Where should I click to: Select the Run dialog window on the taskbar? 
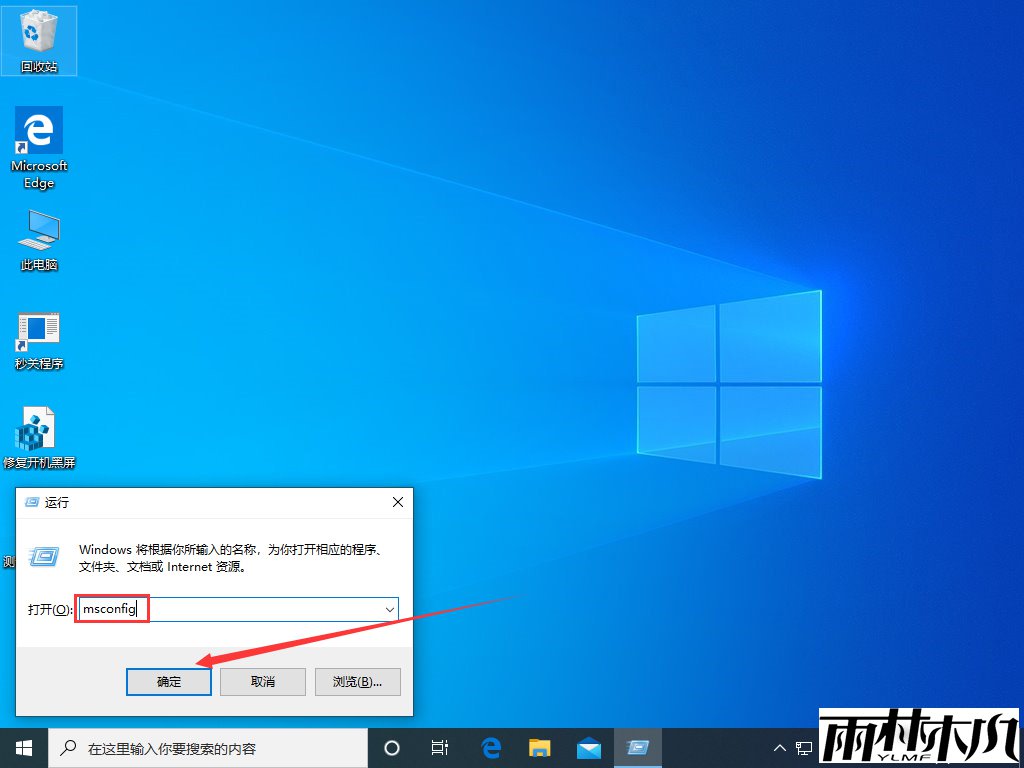point(638,747)
